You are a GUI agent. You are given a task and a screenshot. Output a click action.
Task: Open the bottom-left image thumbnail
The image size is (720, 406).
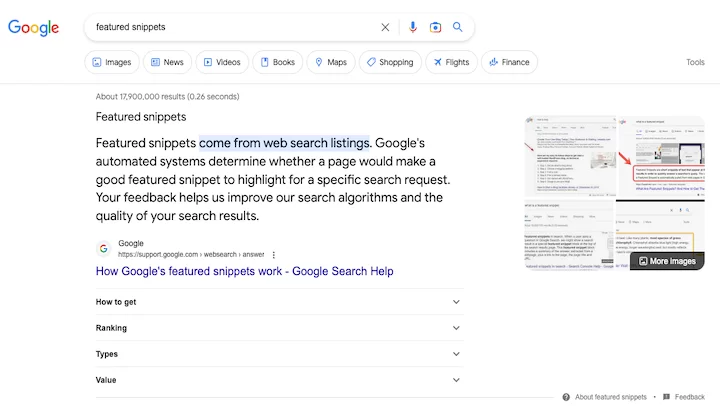(x=569, y=235)
